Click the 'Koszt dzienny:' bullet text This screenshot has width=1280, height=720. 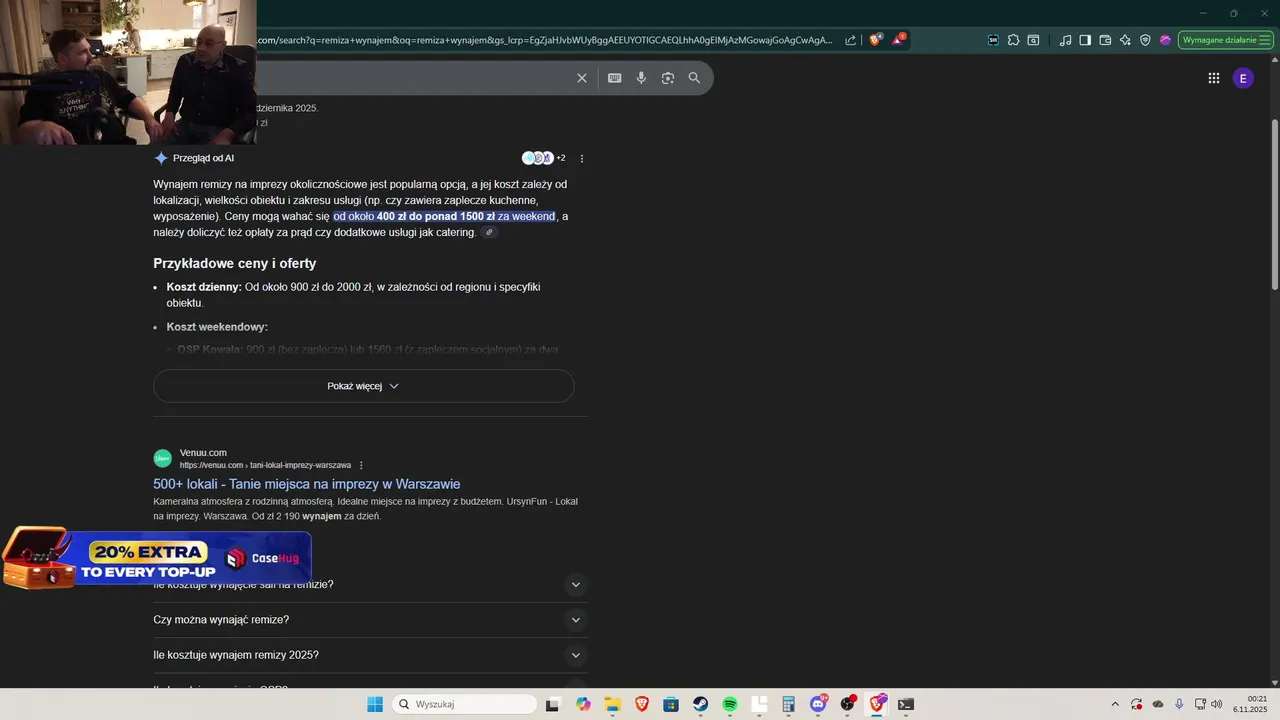click(x=204, y=287)
